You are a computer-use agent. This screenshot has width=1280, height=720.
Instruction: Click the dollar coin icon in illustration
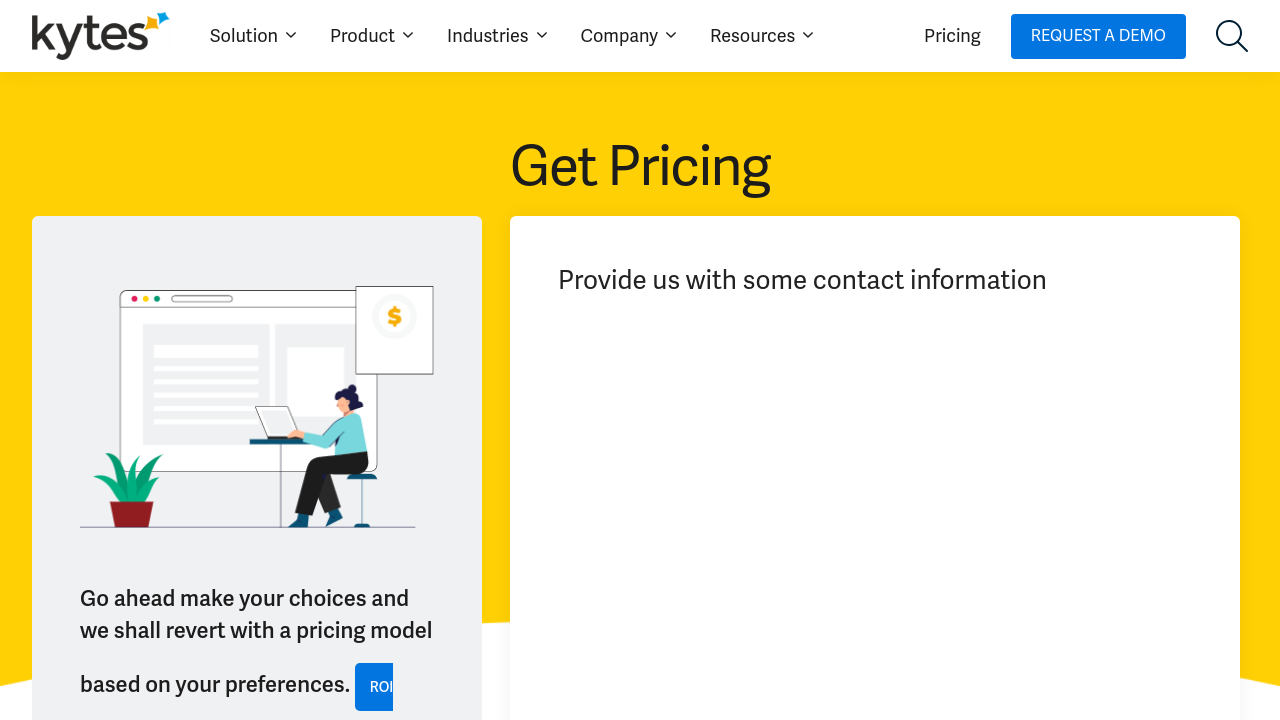click(394, 317)
